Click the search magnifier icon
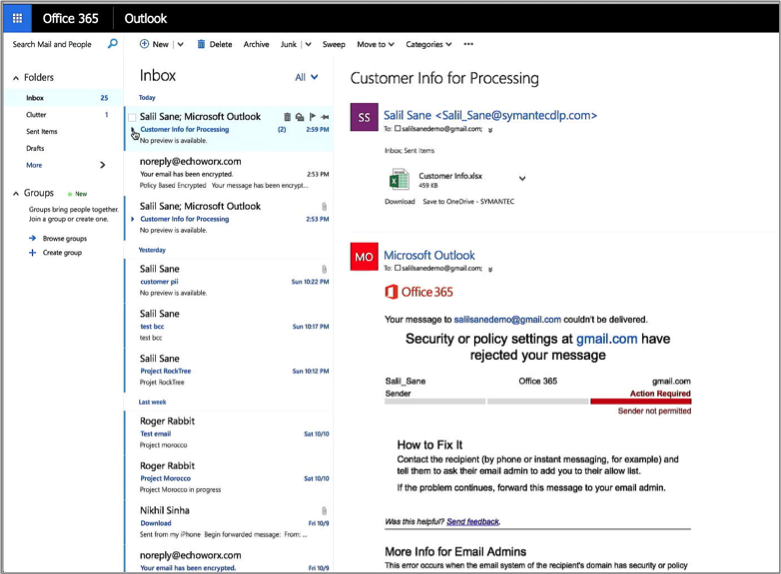 tap(113, 44)
